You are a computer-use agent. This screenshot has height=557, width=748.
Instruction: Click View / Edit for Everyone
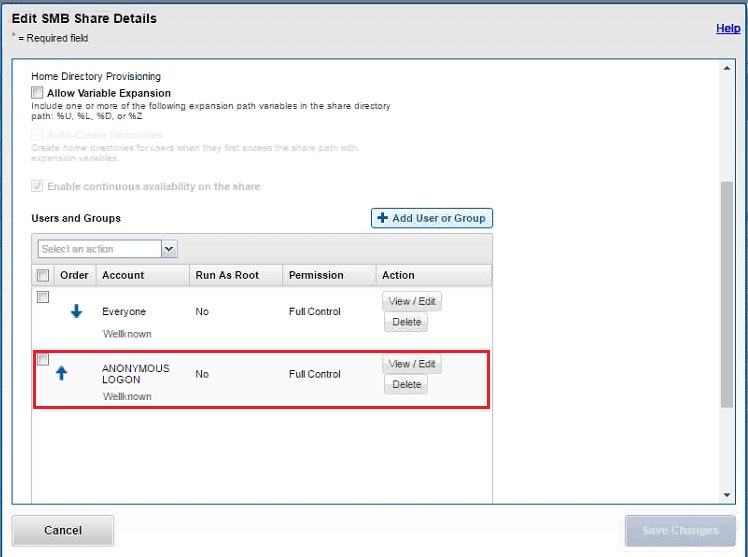coord(412,301)
